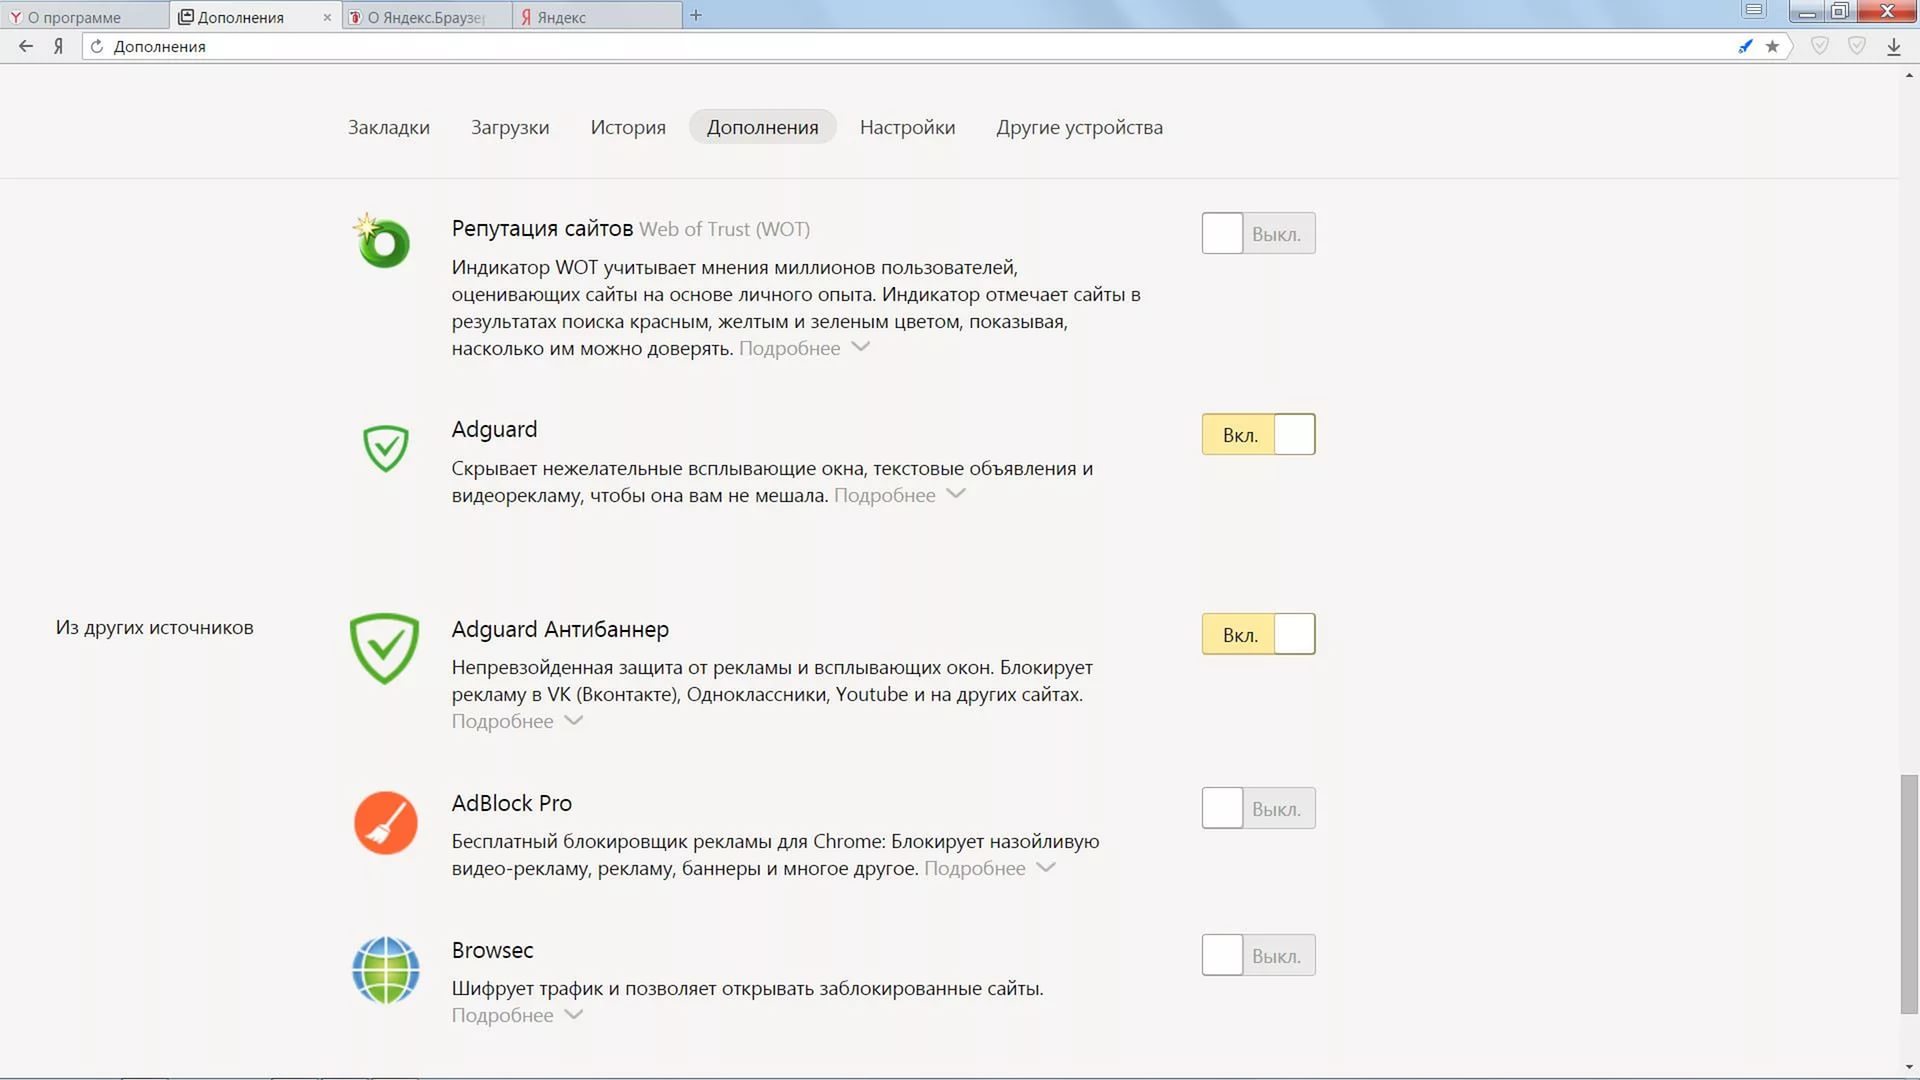The width and height of the screenshot is (1920, 1080).
Task: Disable the Adguard Антибаннер toggle
Action: (1258, 635)
